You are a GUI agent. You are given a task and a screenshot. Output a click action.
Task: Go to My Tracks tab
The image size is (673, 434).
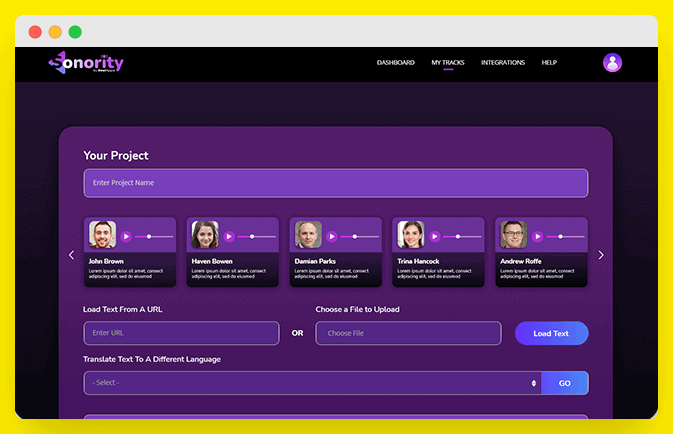[x=448, y=63]
